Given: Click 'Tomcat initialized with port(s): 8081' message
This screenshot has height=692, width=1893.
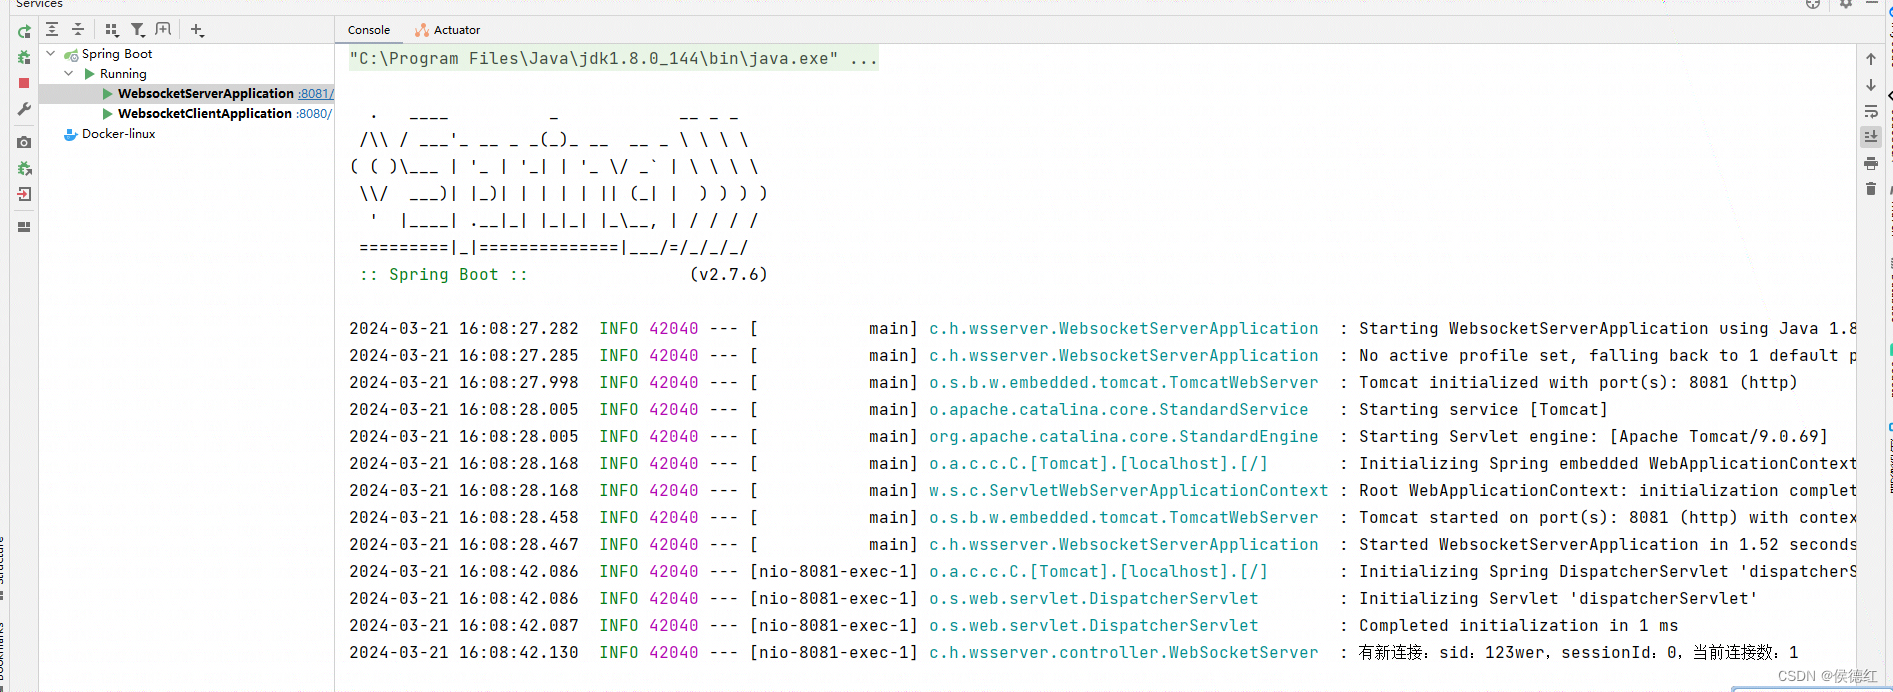Looking at the screenshot, I should click(x=1578, y=383).
